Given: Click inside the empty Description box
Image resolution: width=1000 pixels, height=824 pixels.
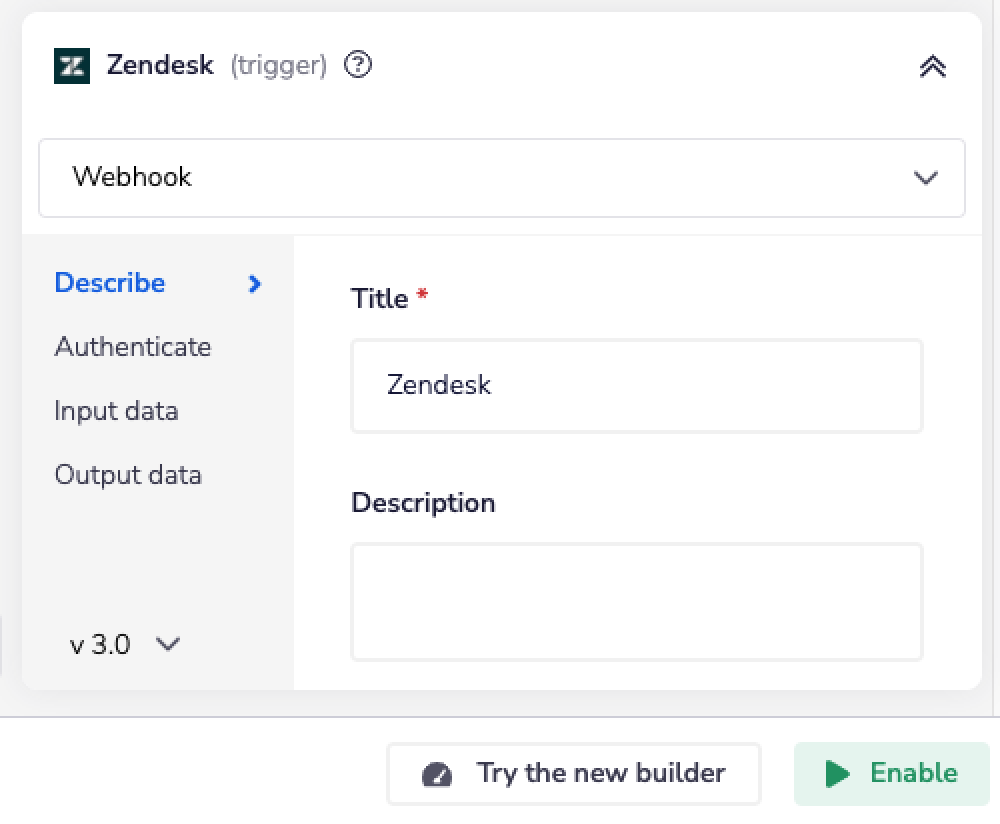Looking at the screenshot, I should point(637,601).
